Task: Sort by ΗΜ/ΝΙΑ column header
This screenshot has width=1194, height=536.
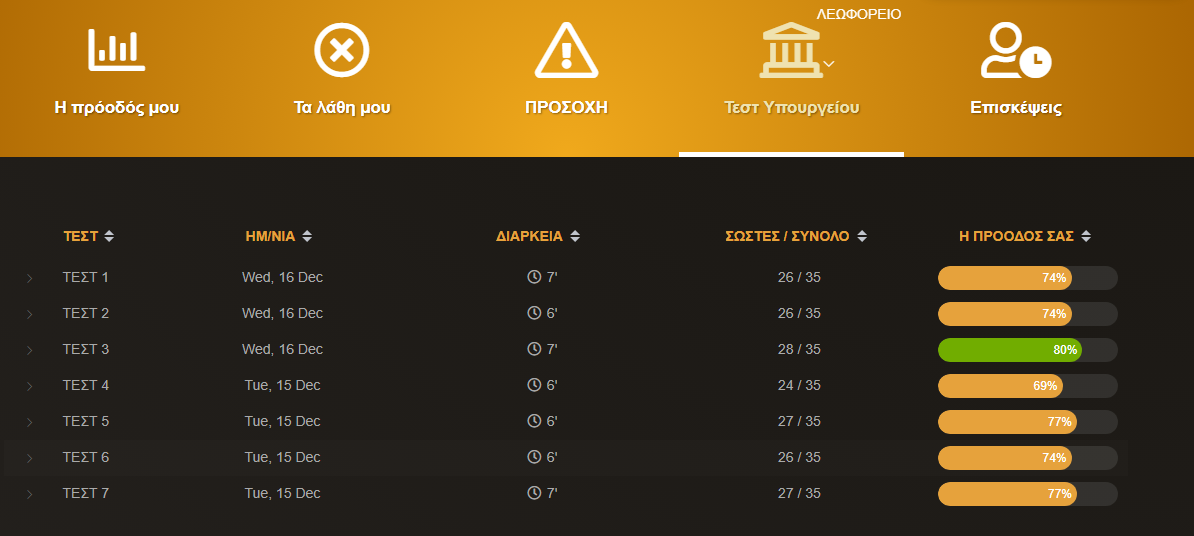Action: 272,237
